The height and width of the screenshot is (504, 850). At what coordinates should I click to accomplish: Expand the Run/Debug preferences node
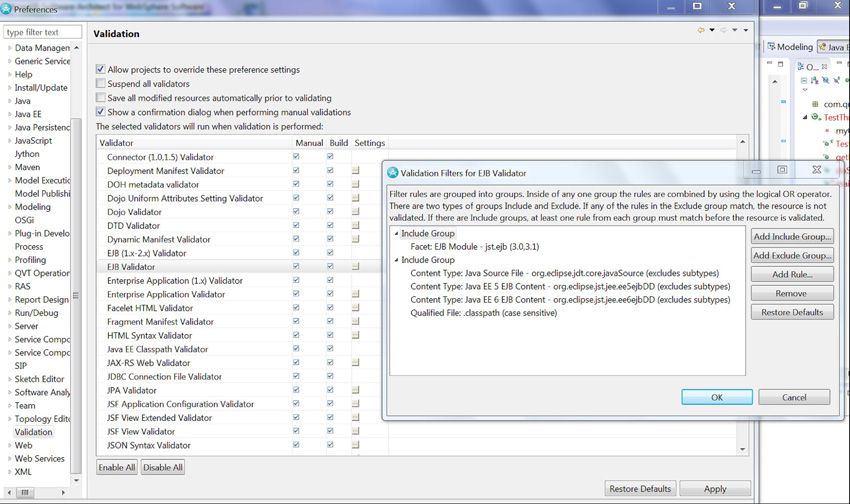9,313
